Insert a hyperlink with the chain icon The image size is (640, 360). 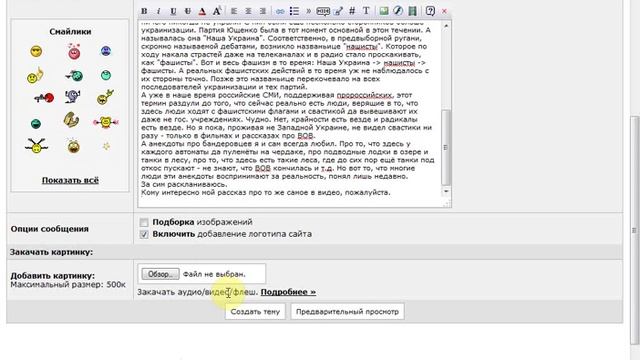coord(280,11)
